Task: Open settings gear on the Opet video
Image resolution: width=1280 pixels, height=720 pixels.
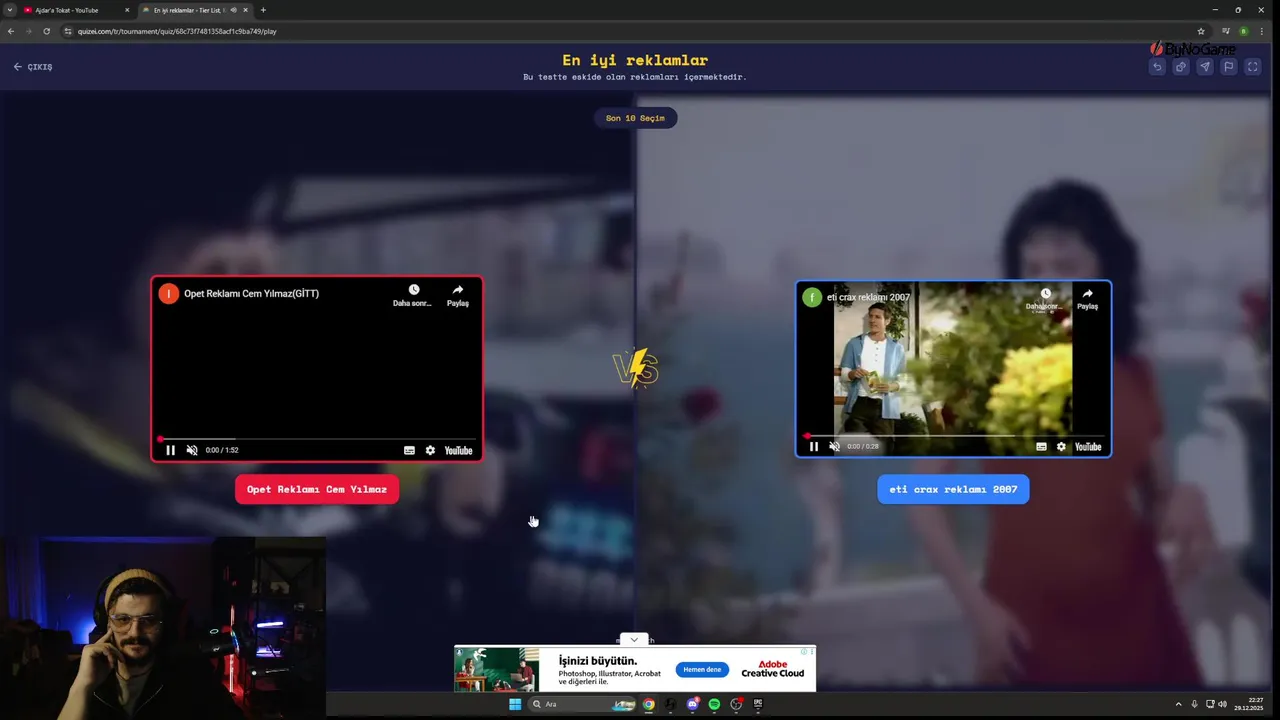Action: pyautogui.click(x=430, y=450)
